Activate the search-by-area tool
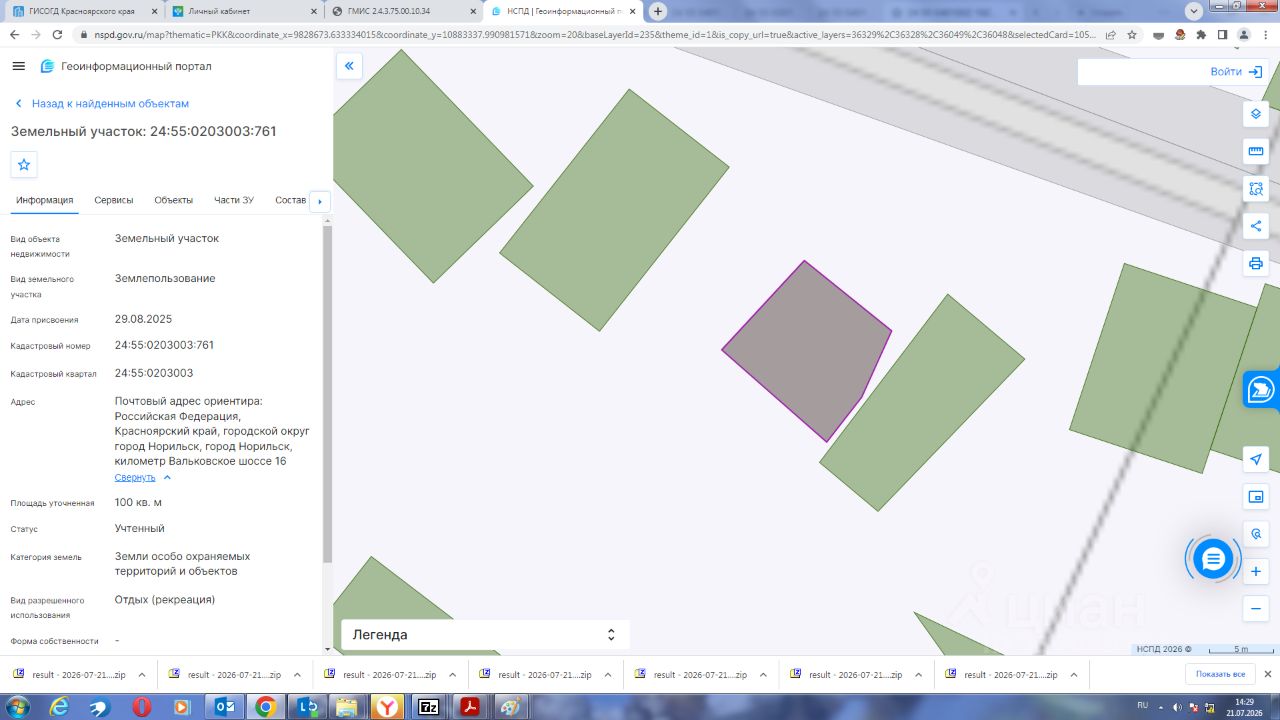Image resolution: width=1280 pixels, height=720 pixels. [x=1256, y=189]
